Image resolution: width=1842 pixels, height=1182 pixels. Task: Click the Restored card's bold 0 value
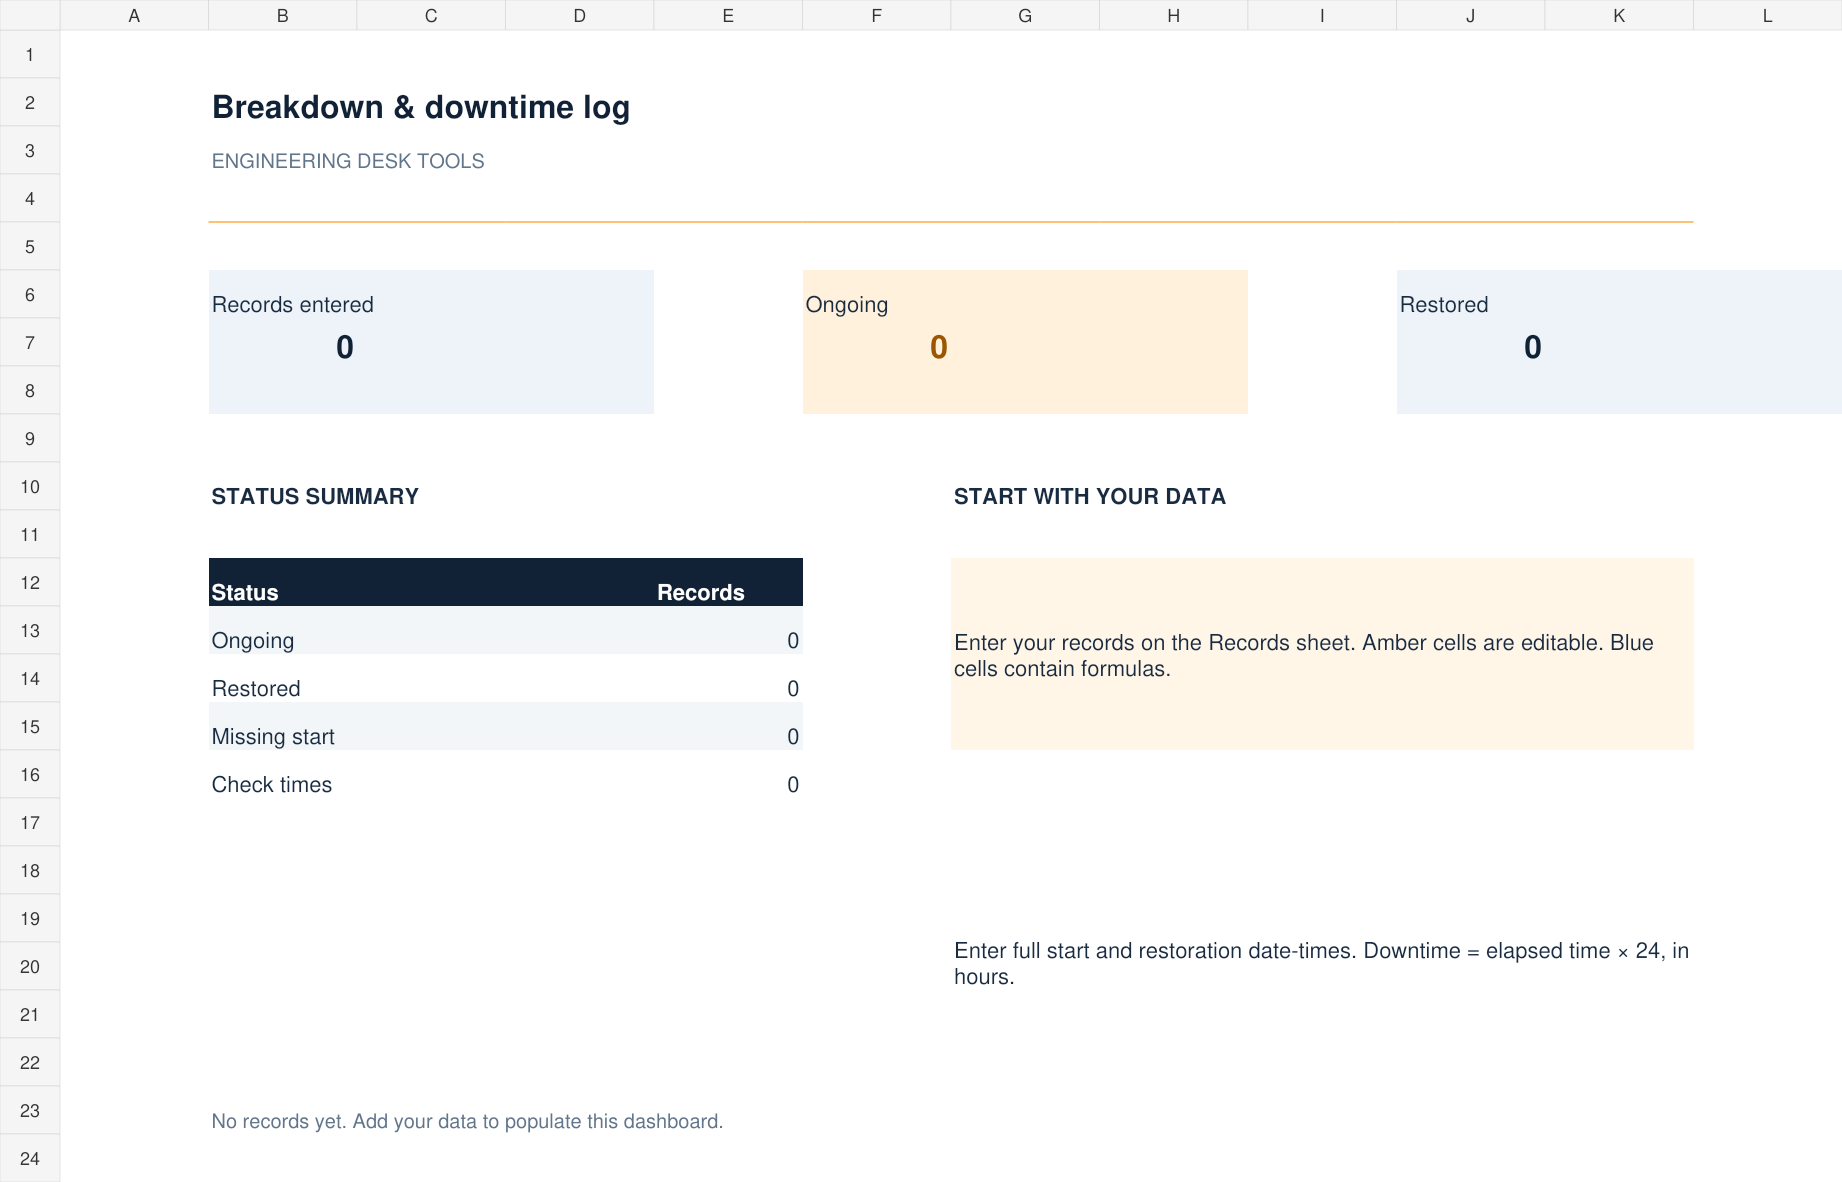click(1533, 347)
